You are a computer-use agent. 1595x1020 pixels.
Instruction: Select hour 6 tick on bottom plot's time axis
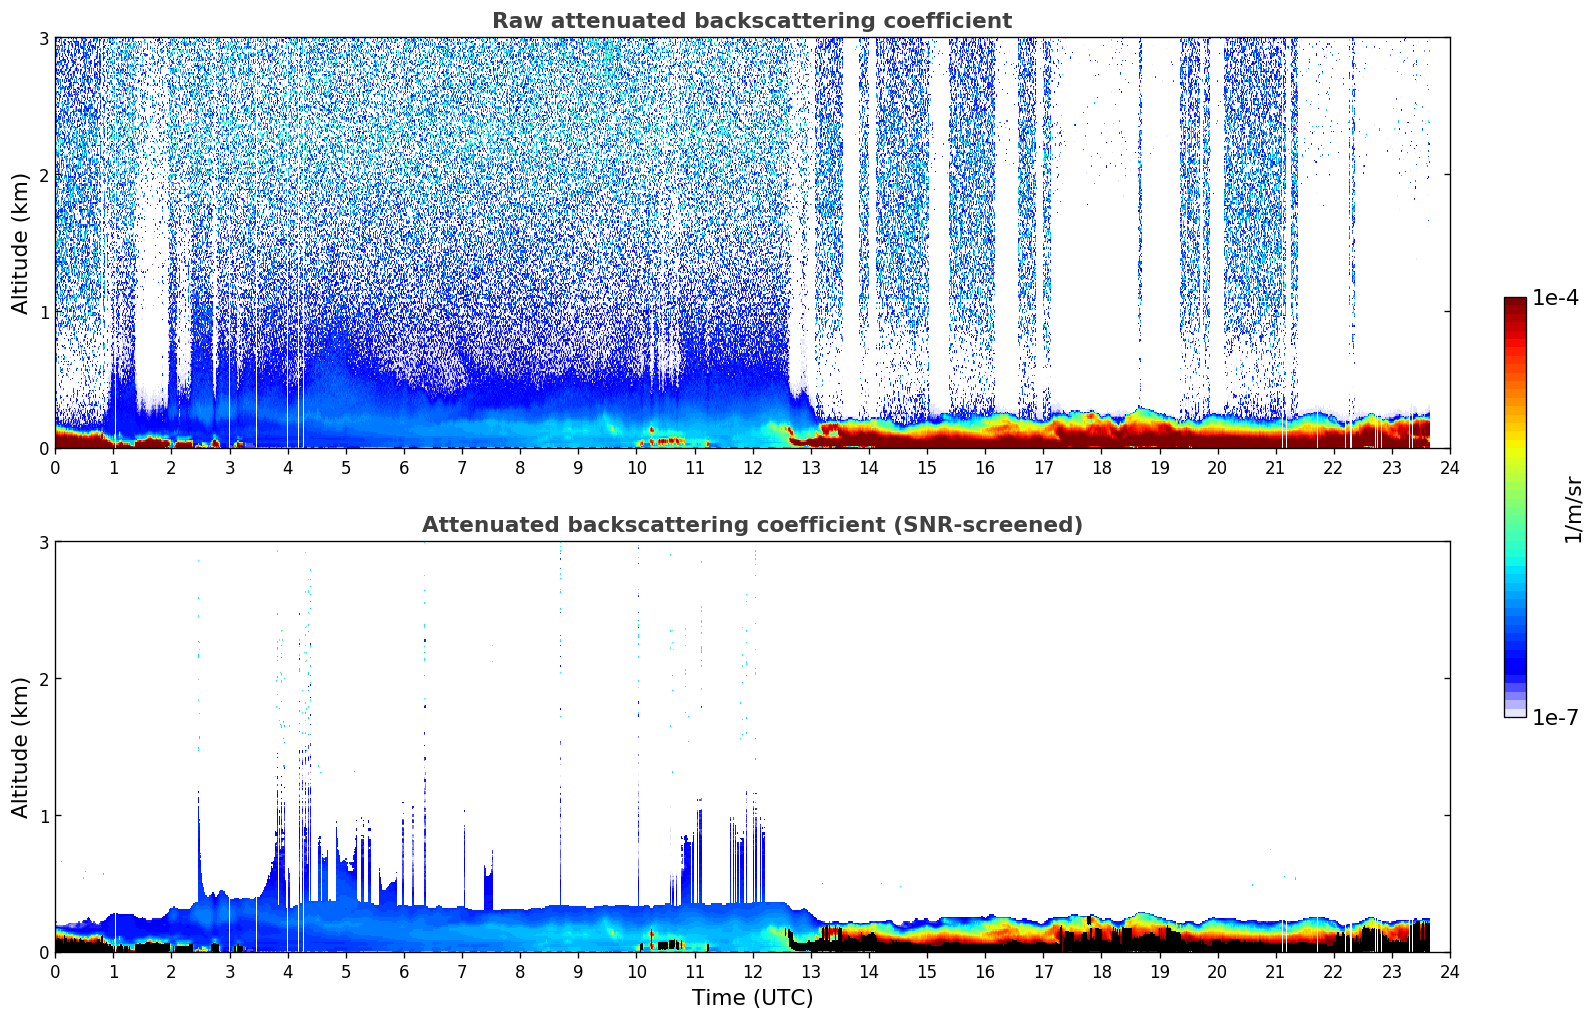[404, 971]
